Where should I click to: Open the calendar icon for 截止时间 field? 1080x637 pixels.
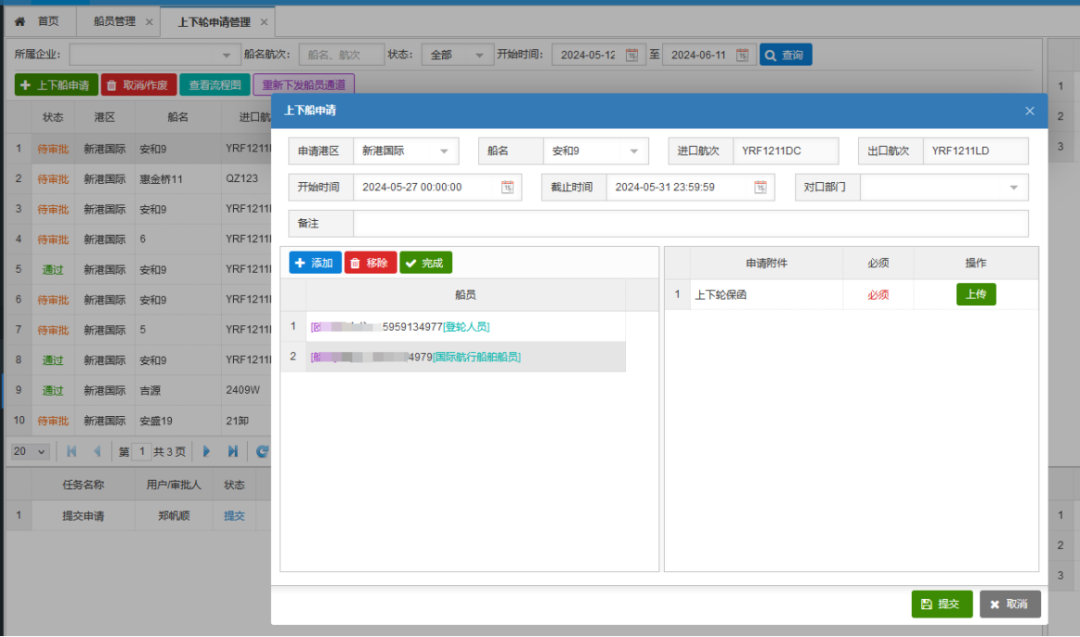(761, 187)
